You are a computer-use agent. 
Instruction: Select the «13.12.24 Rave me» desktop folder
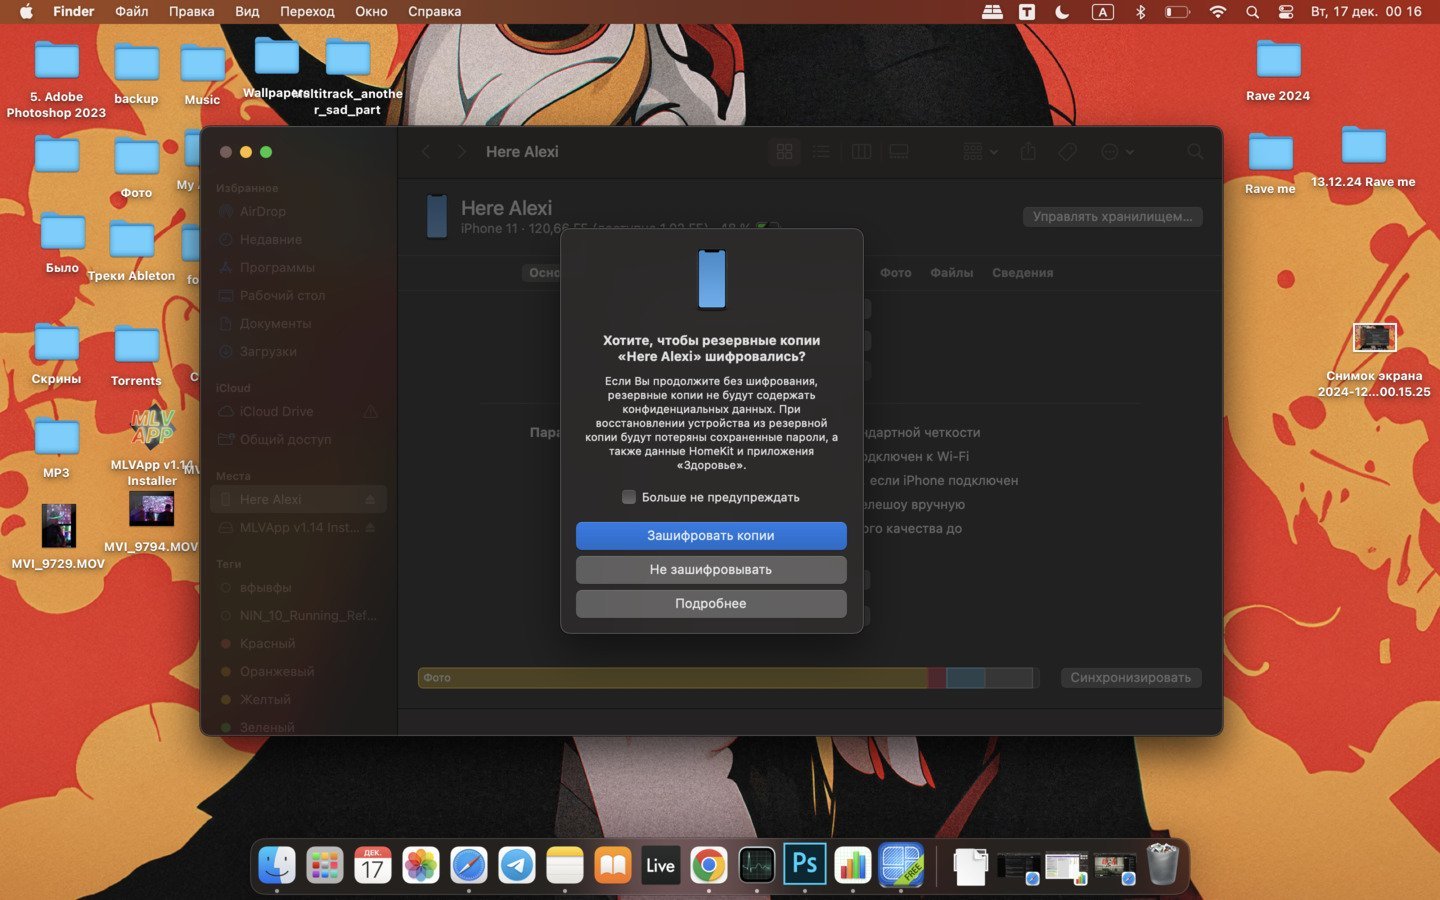(1363, 146)
